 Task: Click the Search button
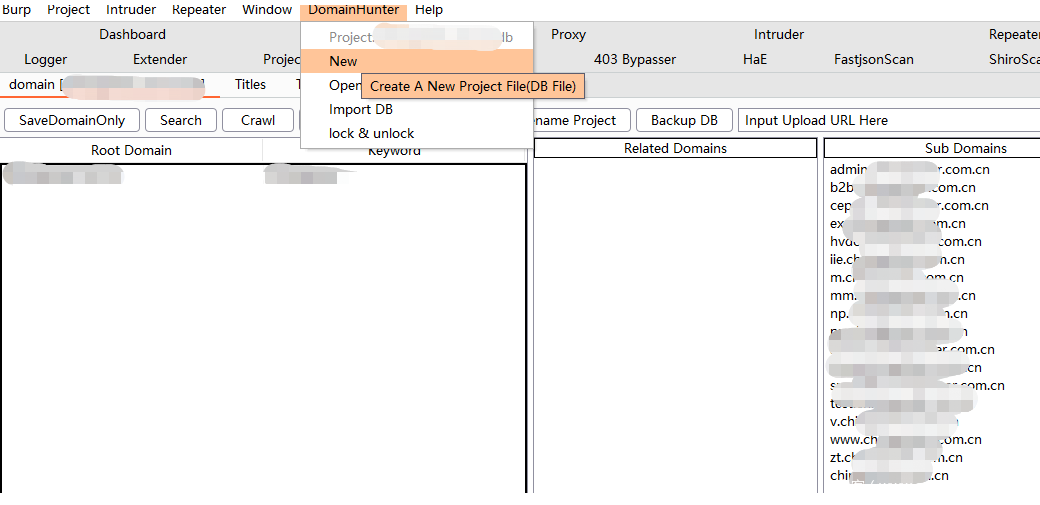click(x=181, y=120)
